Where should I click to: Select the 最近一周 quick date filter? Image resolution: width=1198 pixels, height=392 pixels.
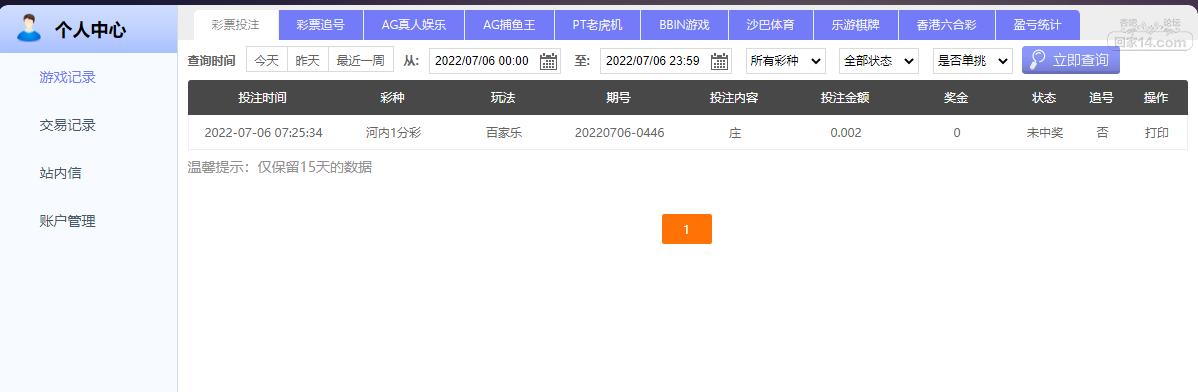[x=361, y=60]
